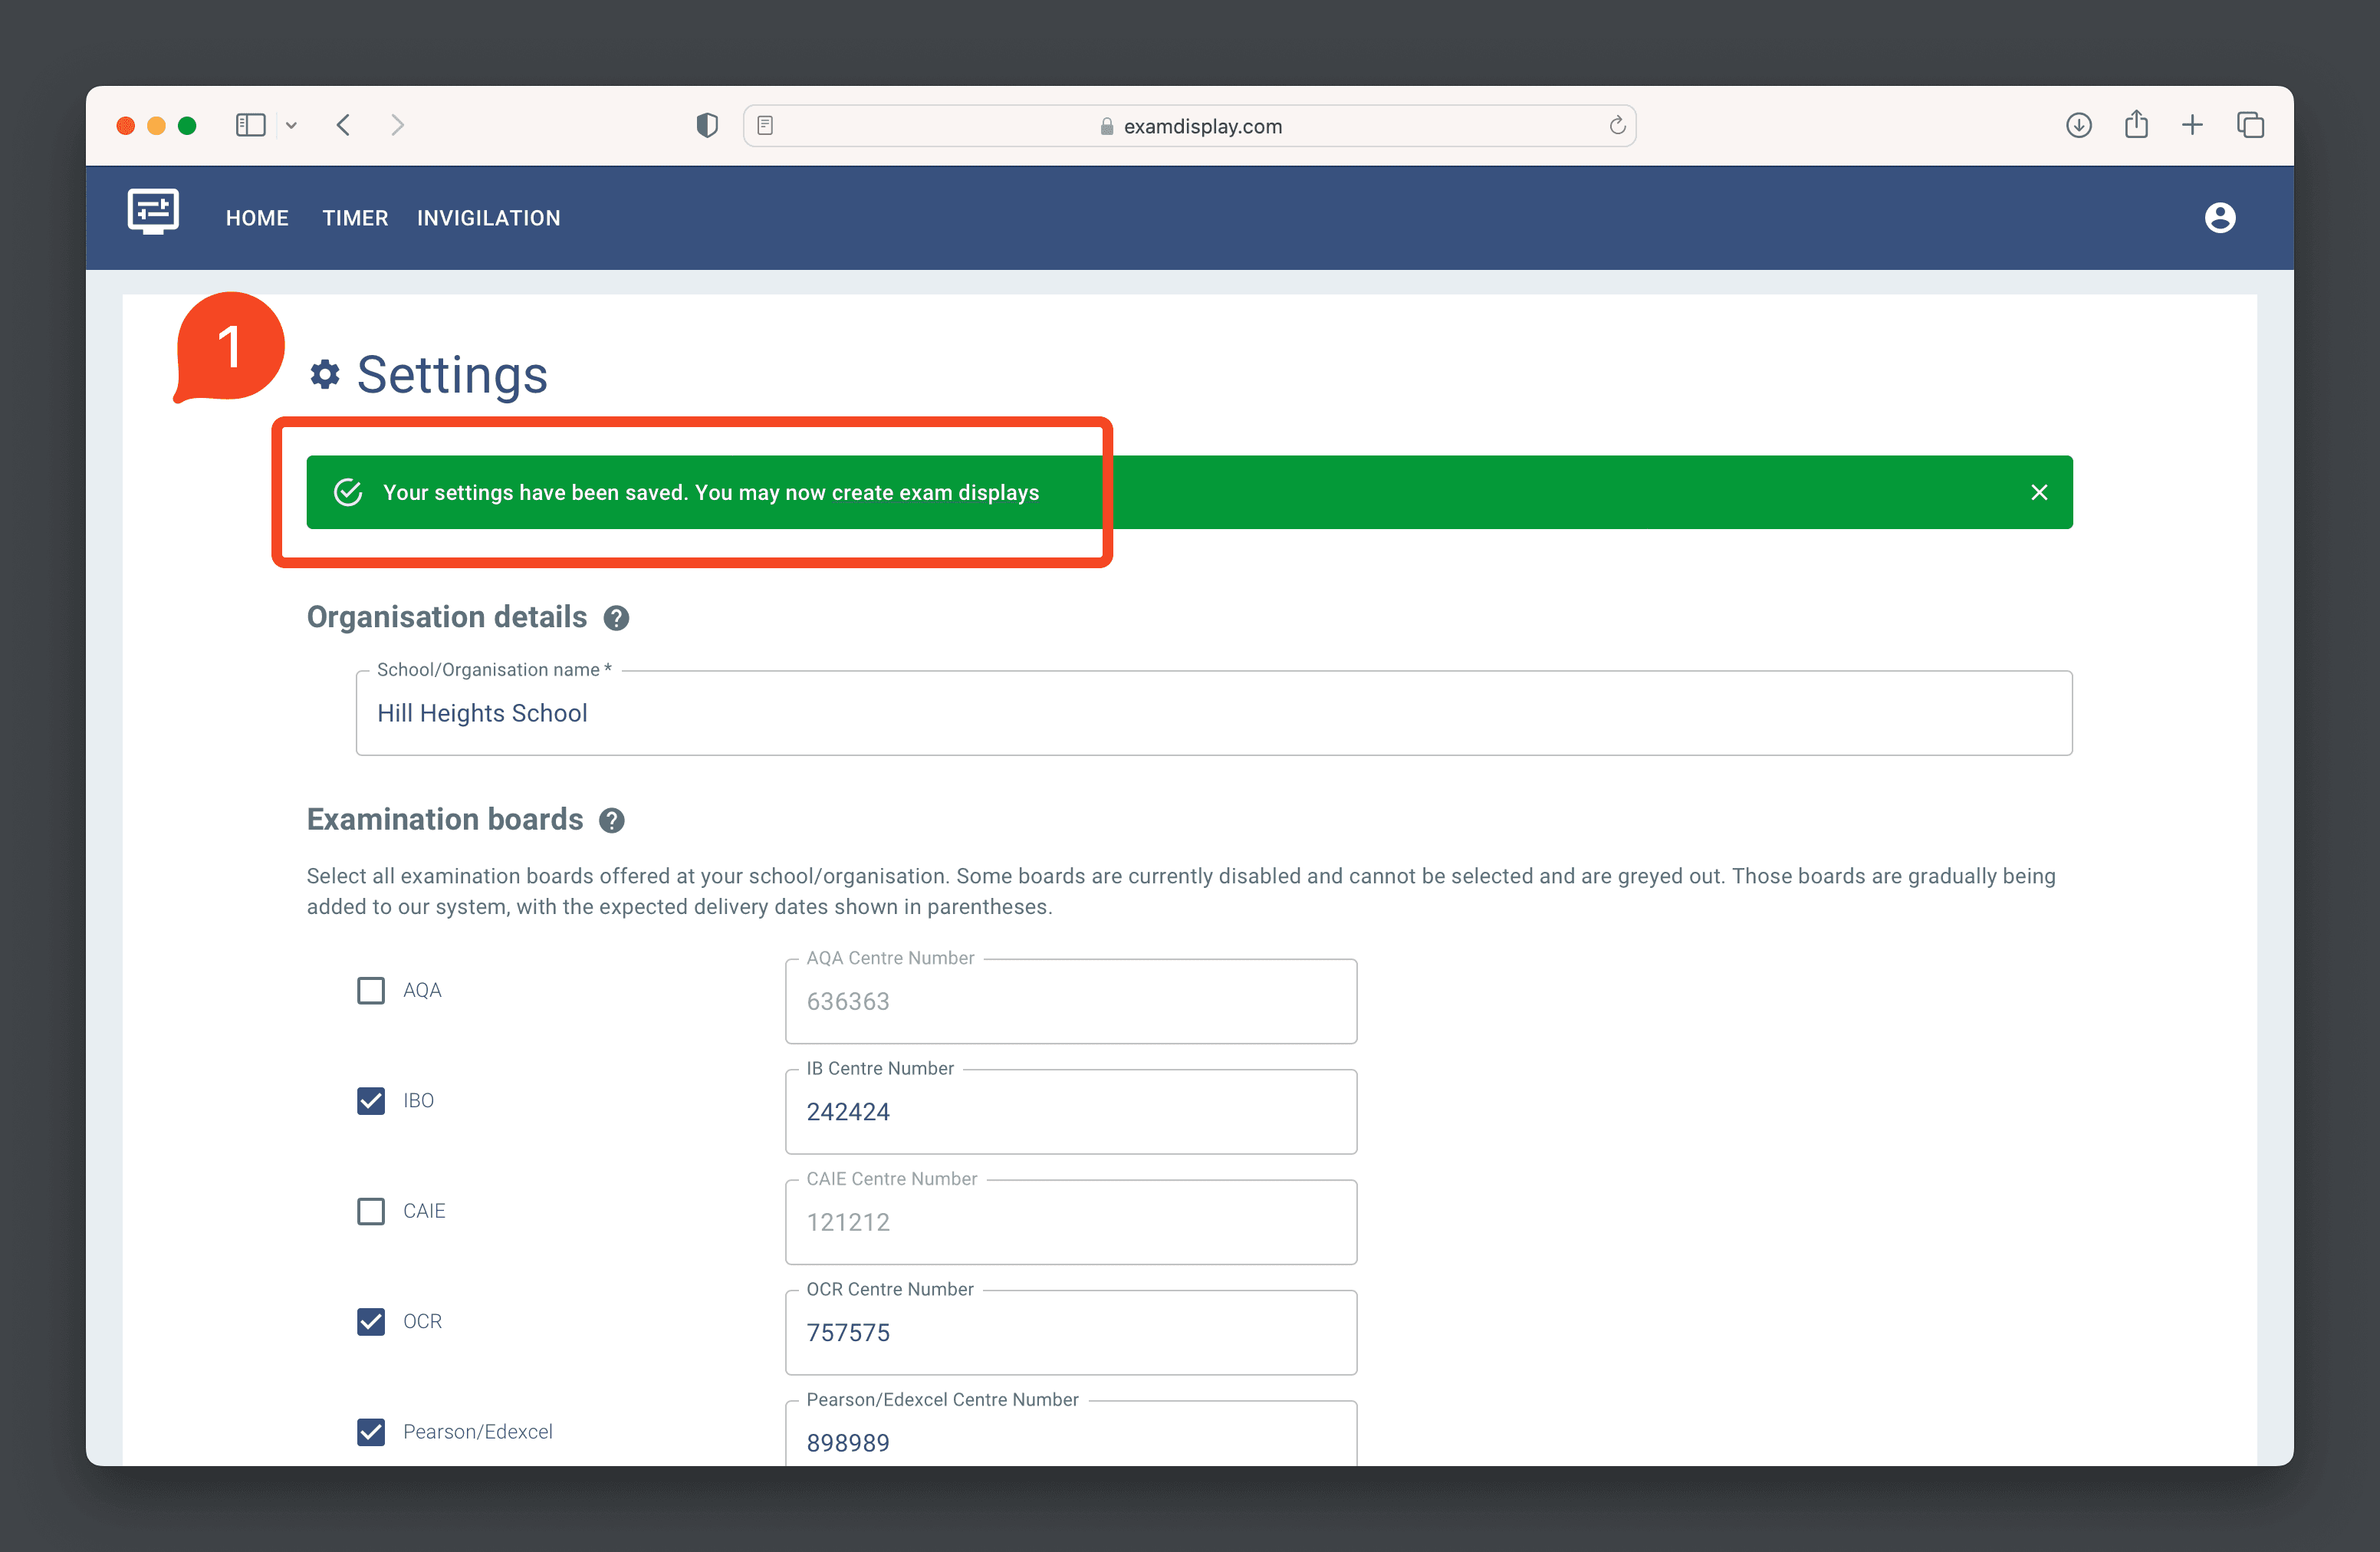Show Safari downloads
The height and width of the screenshot is (1552, 2380).
pos(2079,125)
